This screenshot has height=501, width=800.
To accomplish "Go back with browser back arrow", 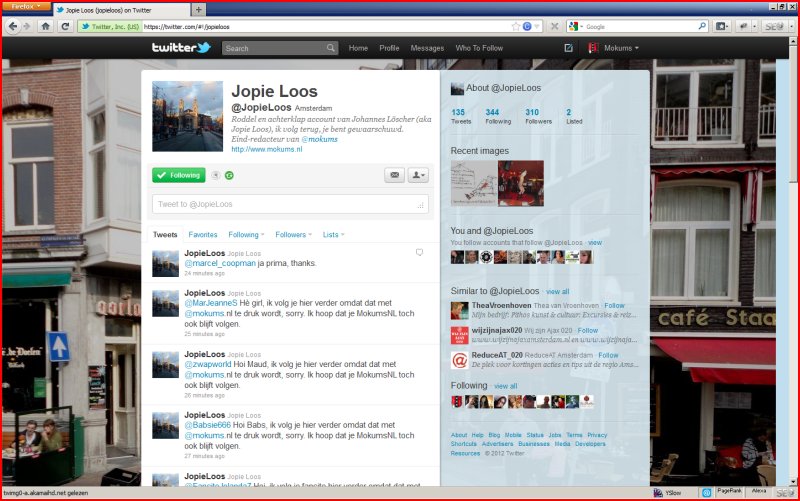I will coord(13,26).
